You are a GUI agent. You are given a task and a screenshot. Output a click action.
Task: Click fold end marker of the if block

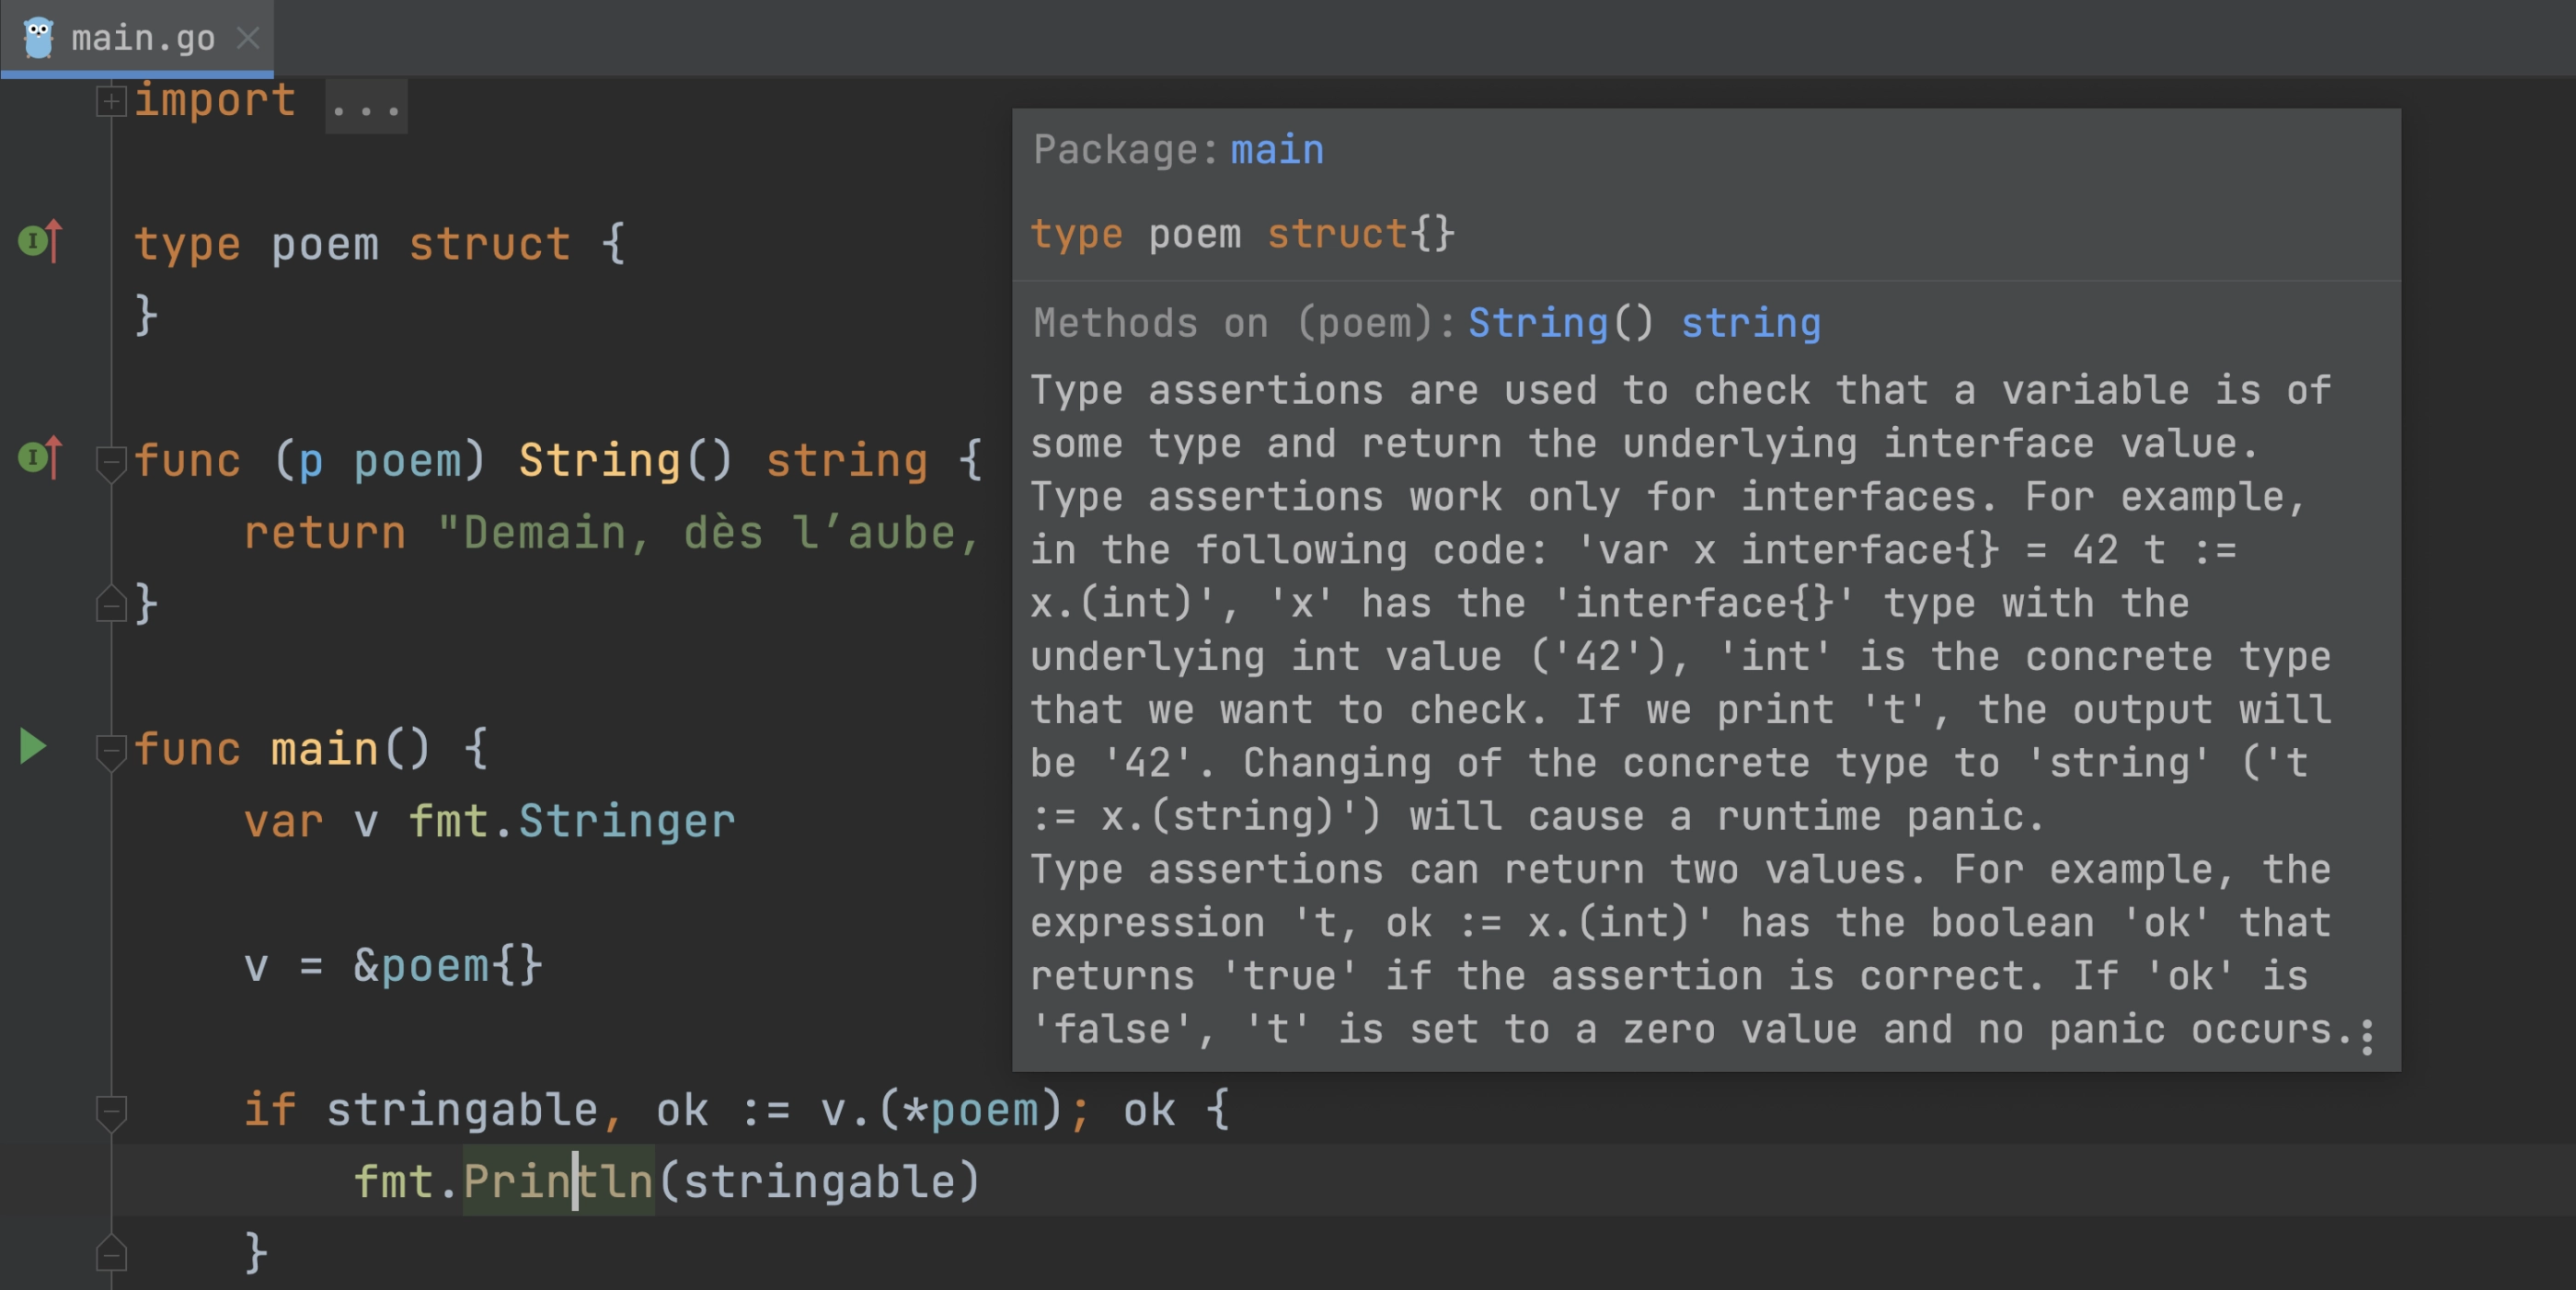click(x=110, y=1253)
